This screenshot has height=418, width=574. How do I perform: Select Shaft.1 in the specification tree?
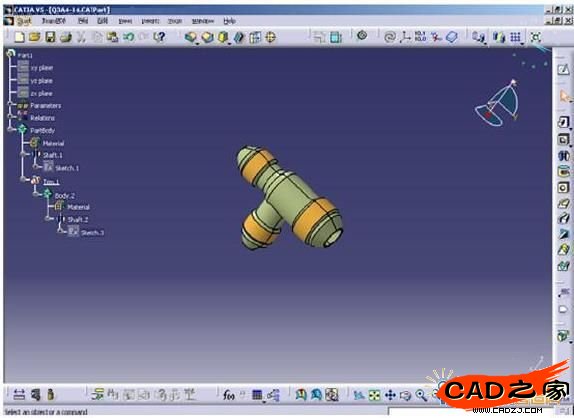(x=52, y=155)
